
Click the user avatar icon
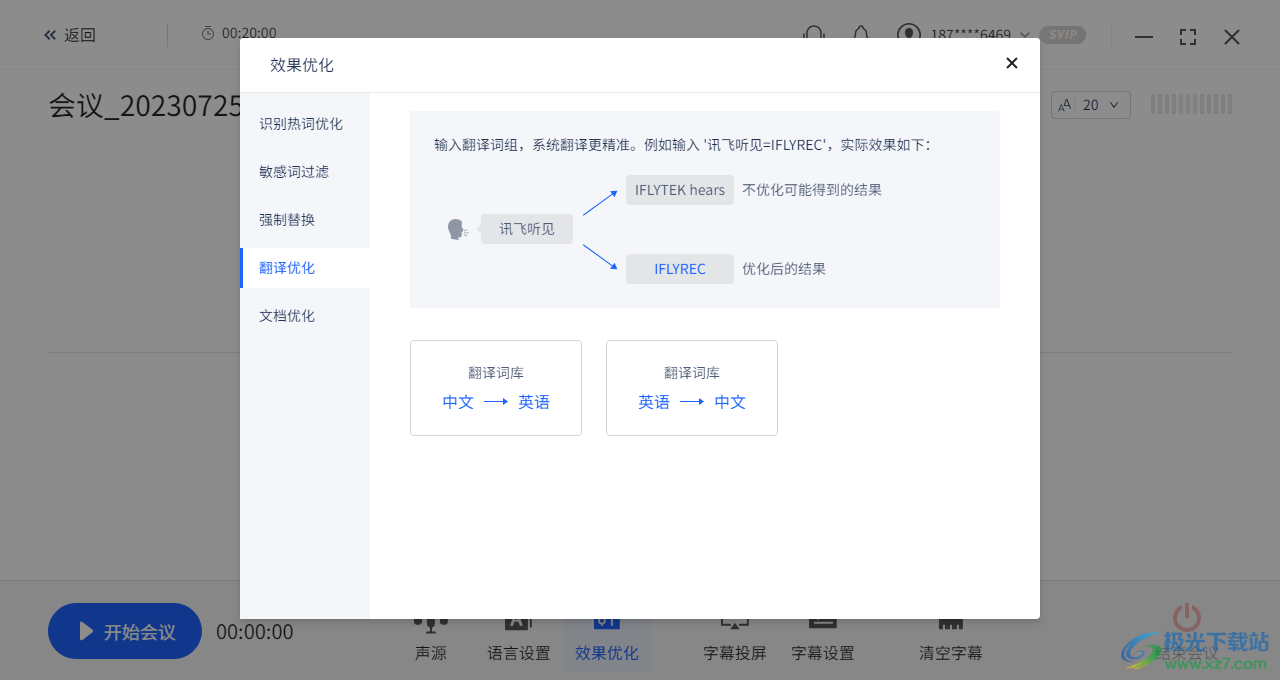point(908,33)
